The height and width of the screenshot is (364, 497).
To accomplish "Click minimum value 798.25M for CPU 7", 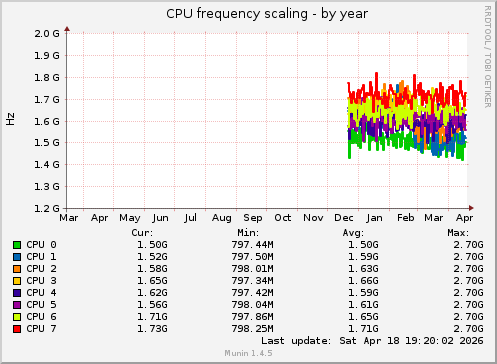I will 252,329.
